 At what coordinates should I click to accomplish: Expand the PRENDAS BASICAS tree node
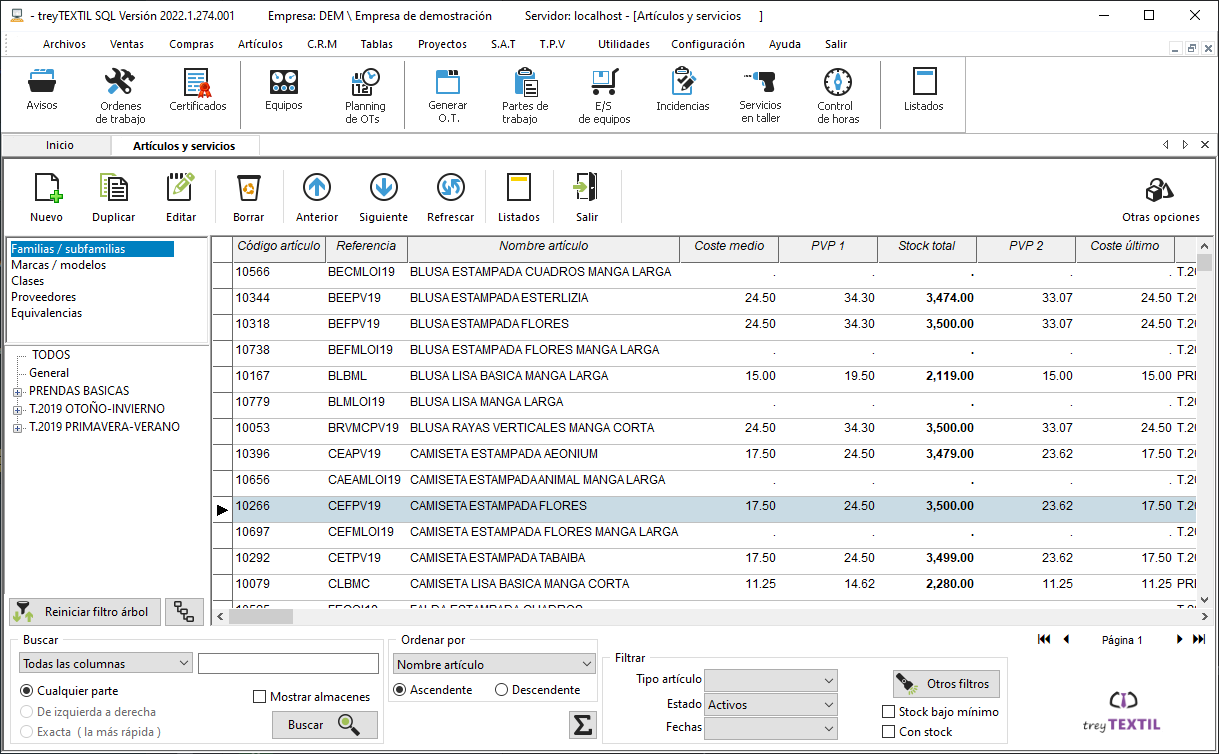[17, 391]
